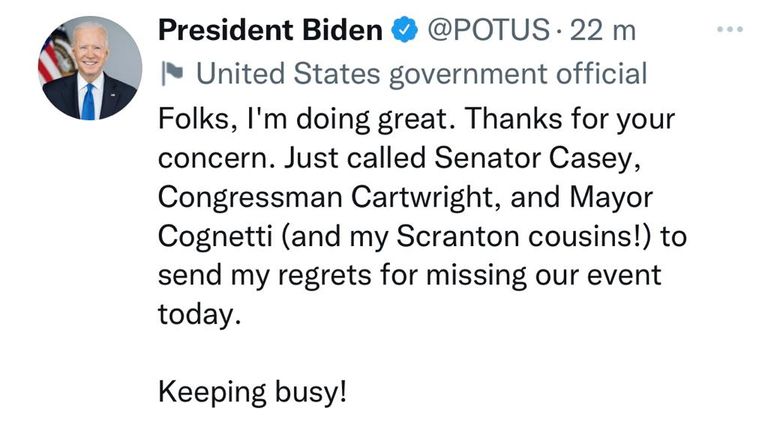
Task: Open the @POTUS handle link
Action: click(x=487, y=31)
